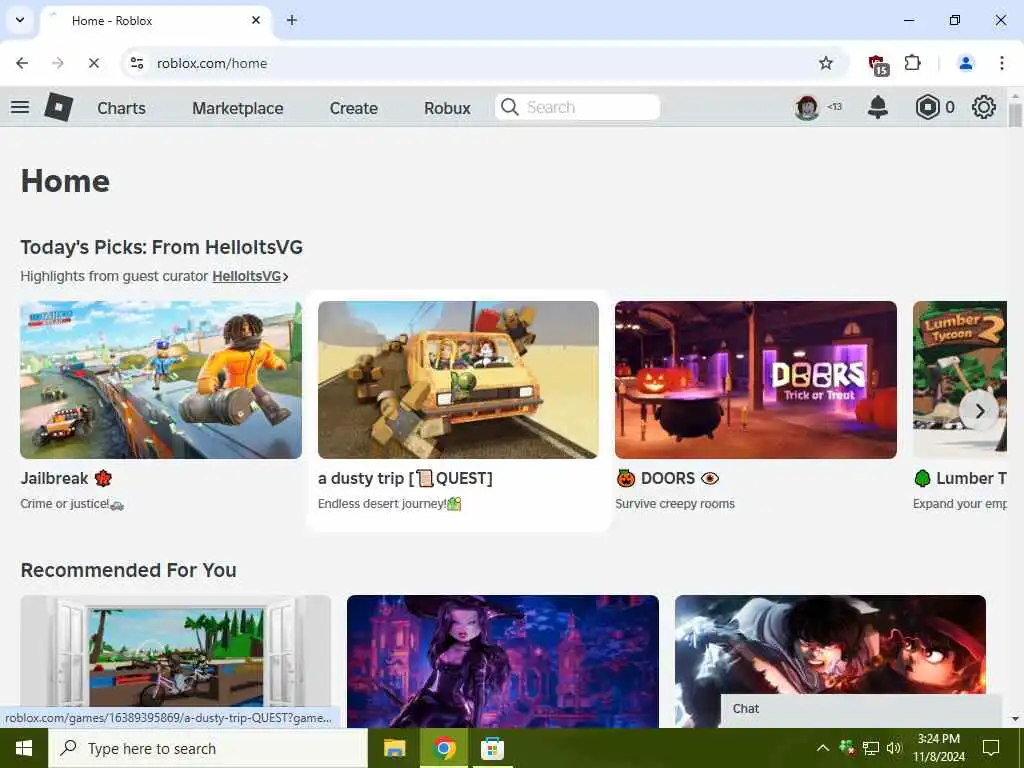Go back in browser history
Image resolution: width=1024 pixels, height=768 pixels.
(x=22, y=63)
